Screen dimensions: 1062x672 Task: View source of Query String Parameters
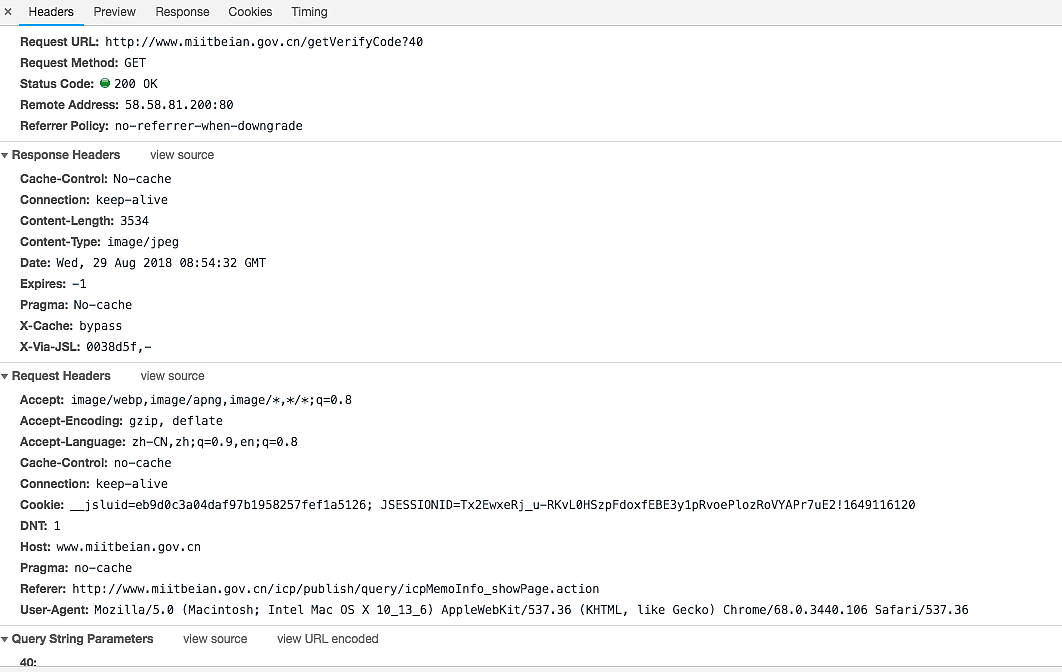click(x=215, y=639)
